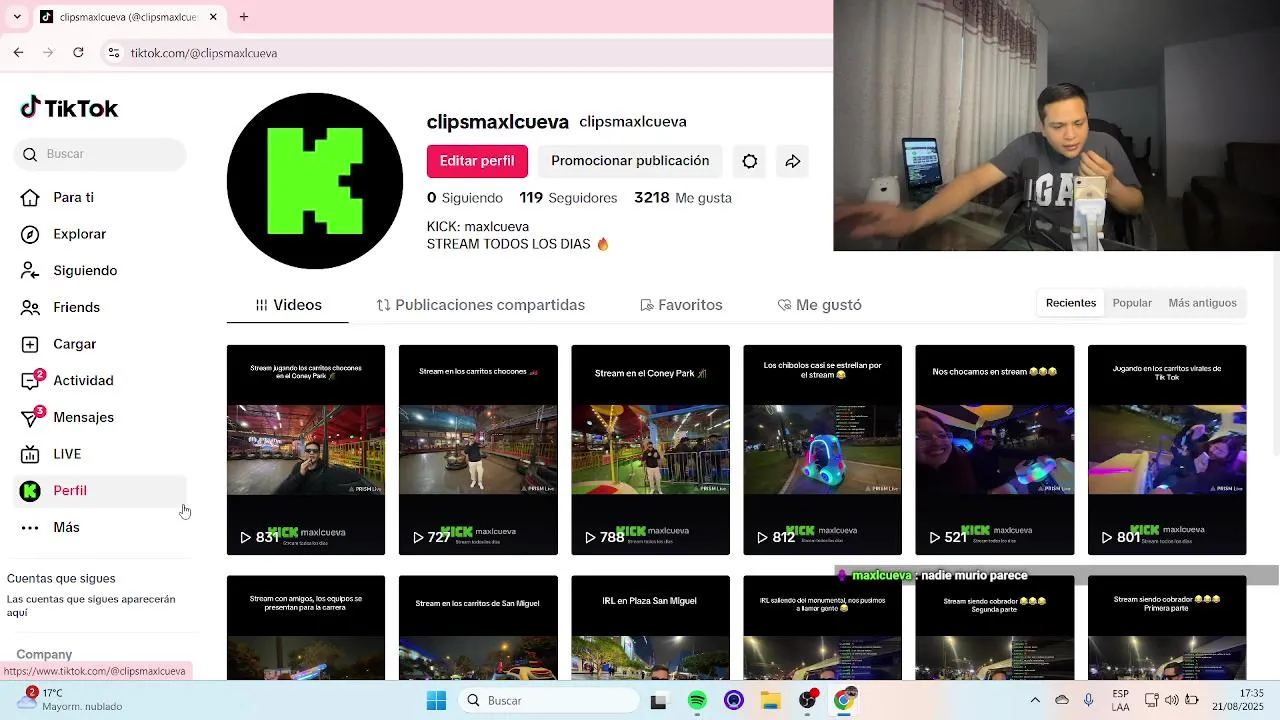Image resolution: width=1280 pixels, height=720 pixels.
Task: Switch to Me gustó tab
Action: tap(819, 305)
